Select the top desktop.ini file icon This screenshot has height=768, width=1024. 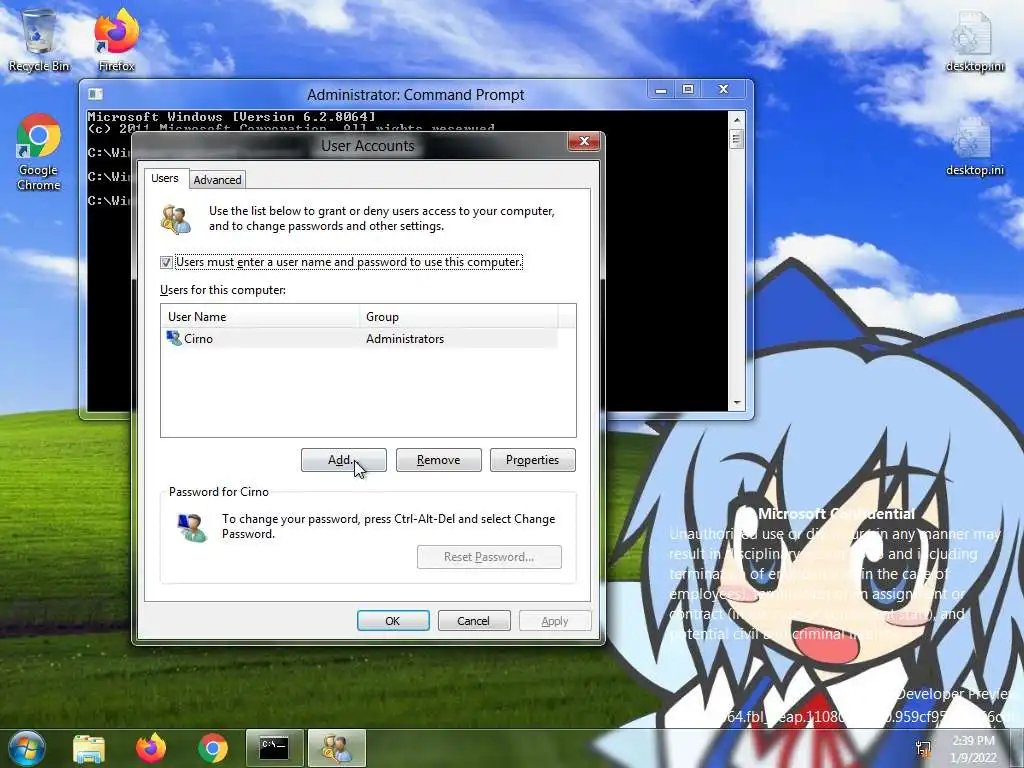pyautogui.click(x=974, y=40)
